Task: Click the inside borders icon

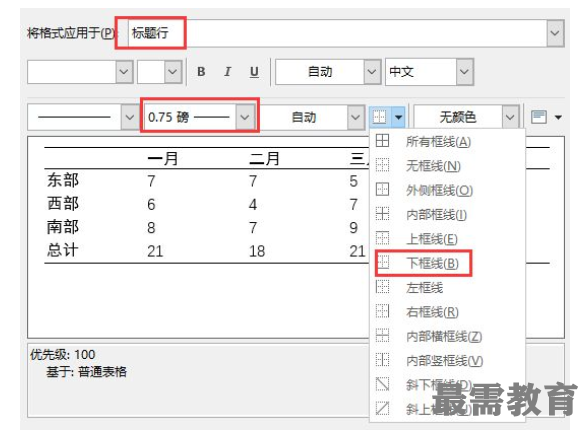Action: pyautogui.click(x=382, y=214)
